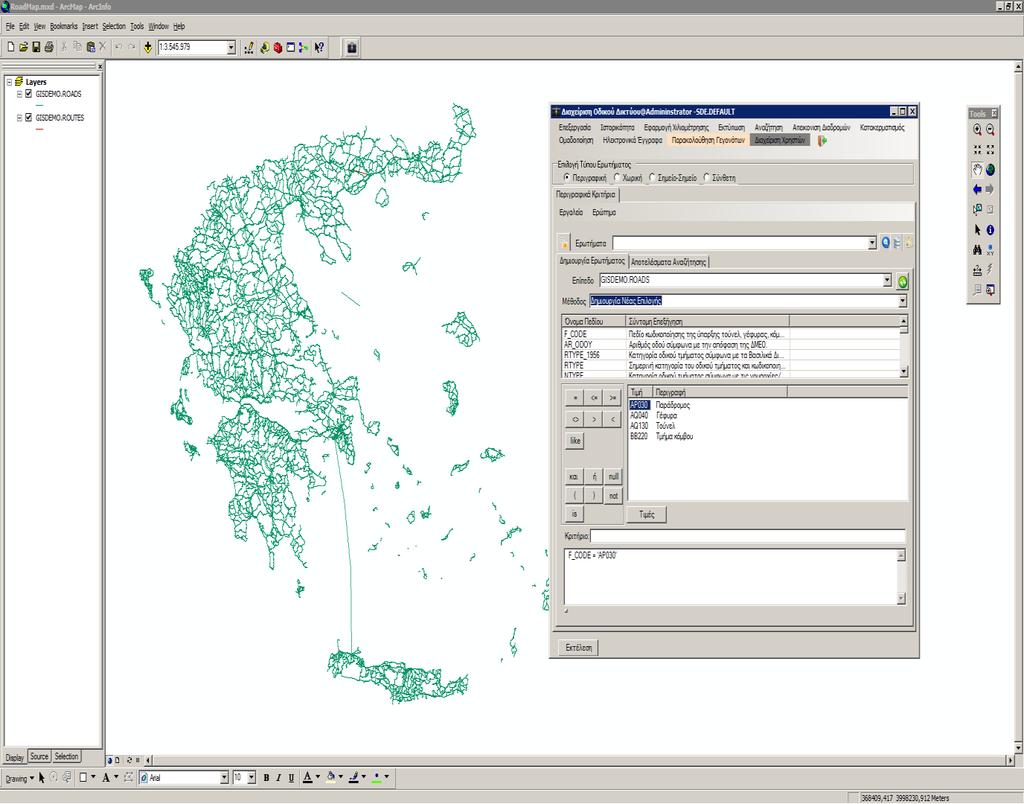Select the Zoom In magnifier tool
The height and width of the screenshot is (804, 1024).
point(977,130)
